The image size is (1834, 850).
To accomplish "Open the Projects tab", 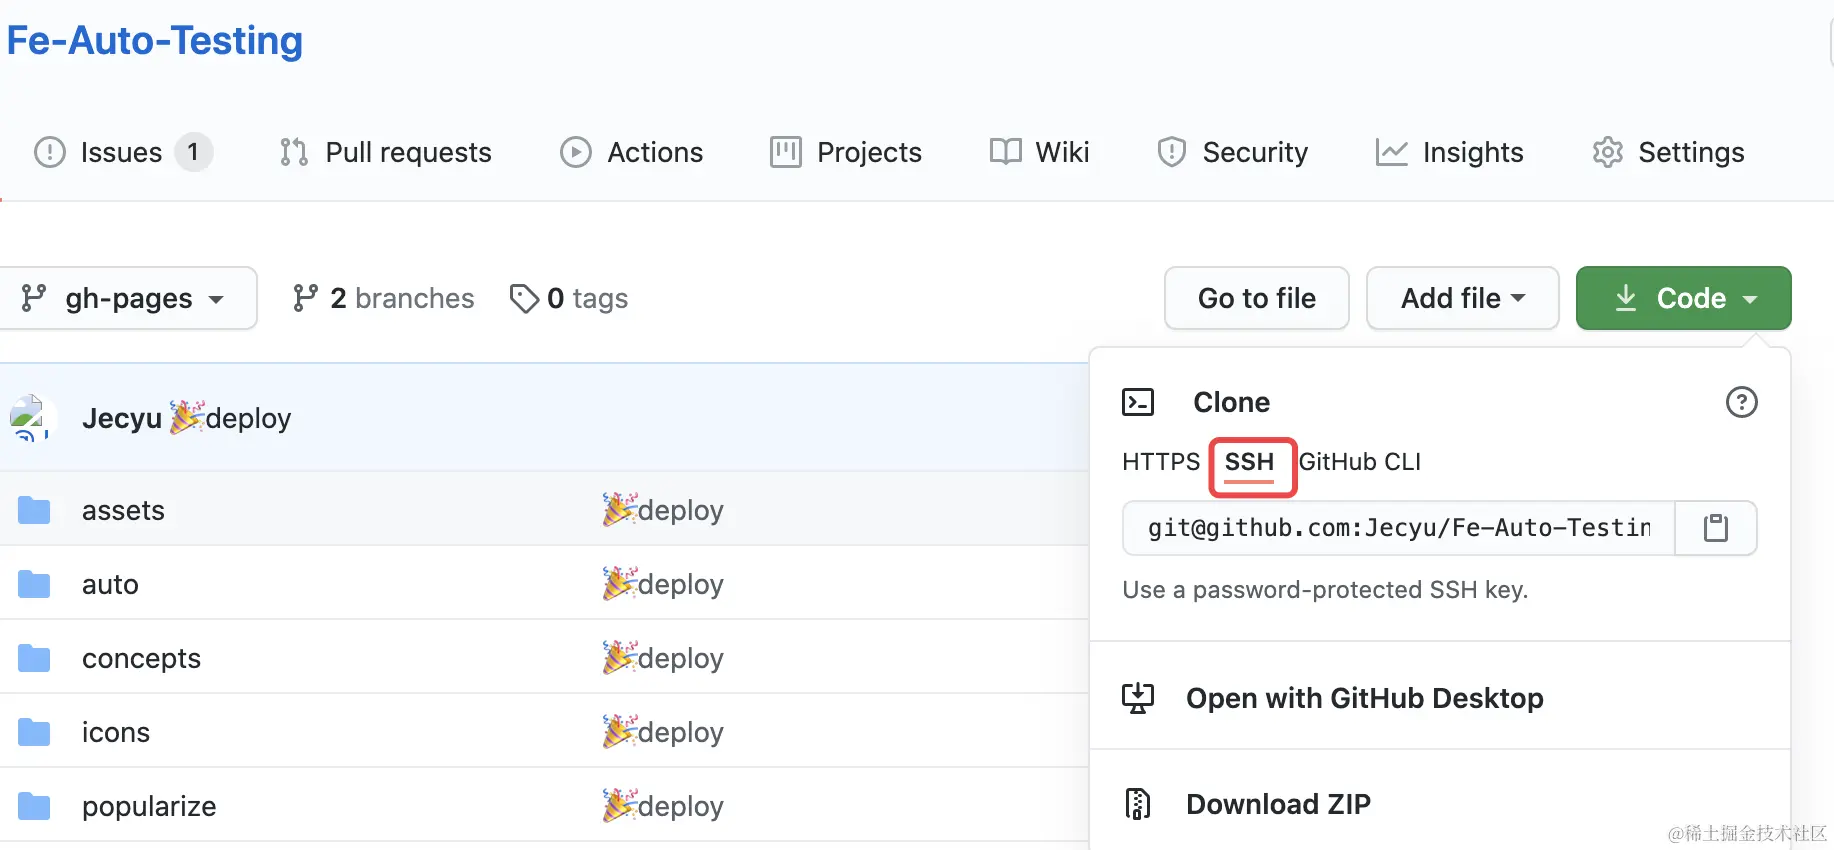I will 846,152.
